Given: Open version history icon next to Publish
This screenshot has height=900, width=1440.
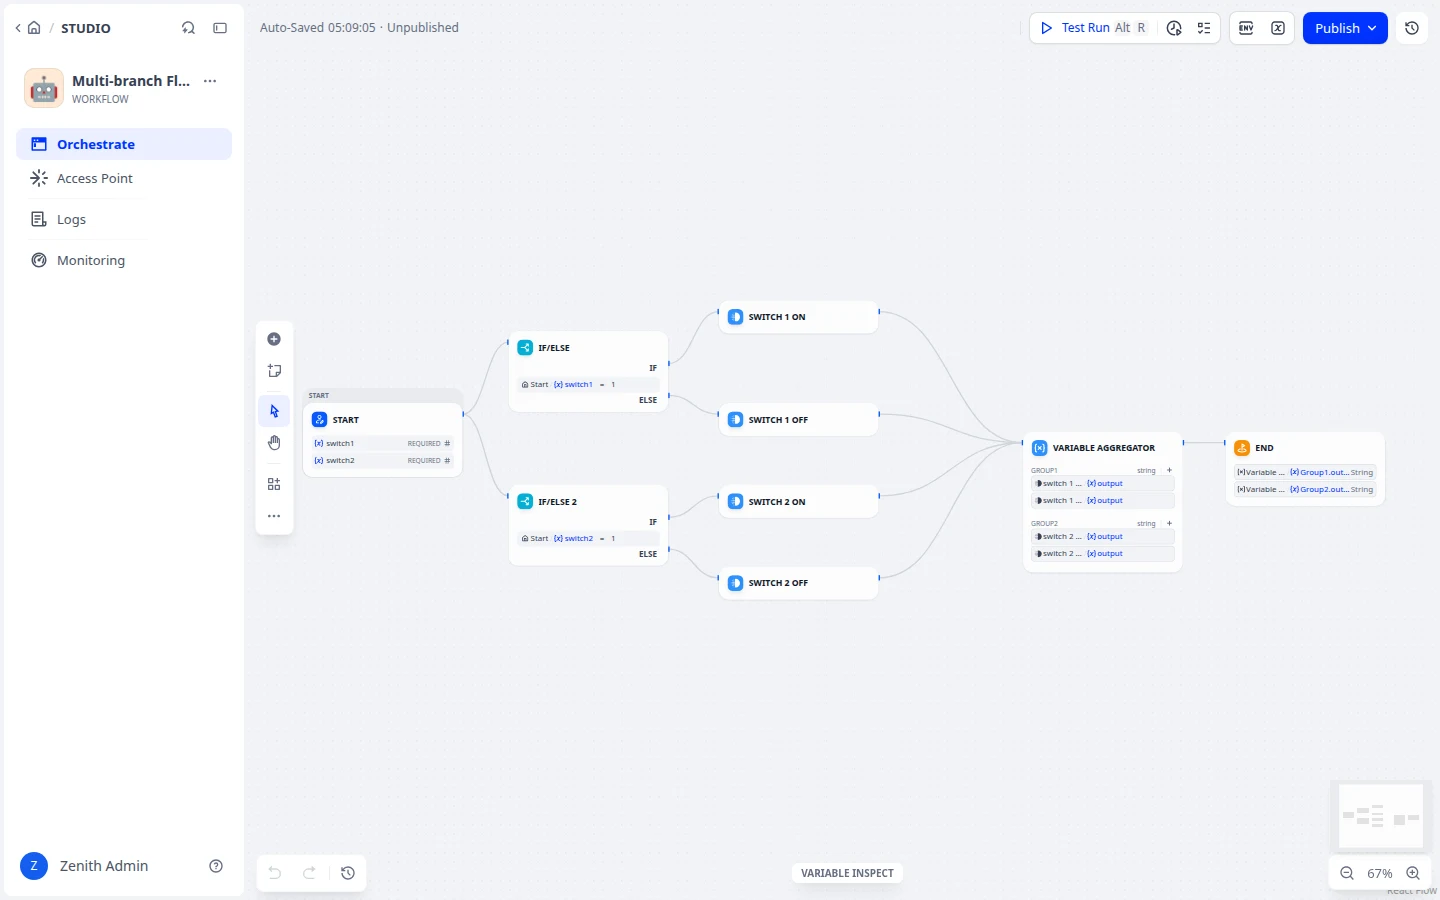Looking at the screenshot, I should tap(1412, 28).
